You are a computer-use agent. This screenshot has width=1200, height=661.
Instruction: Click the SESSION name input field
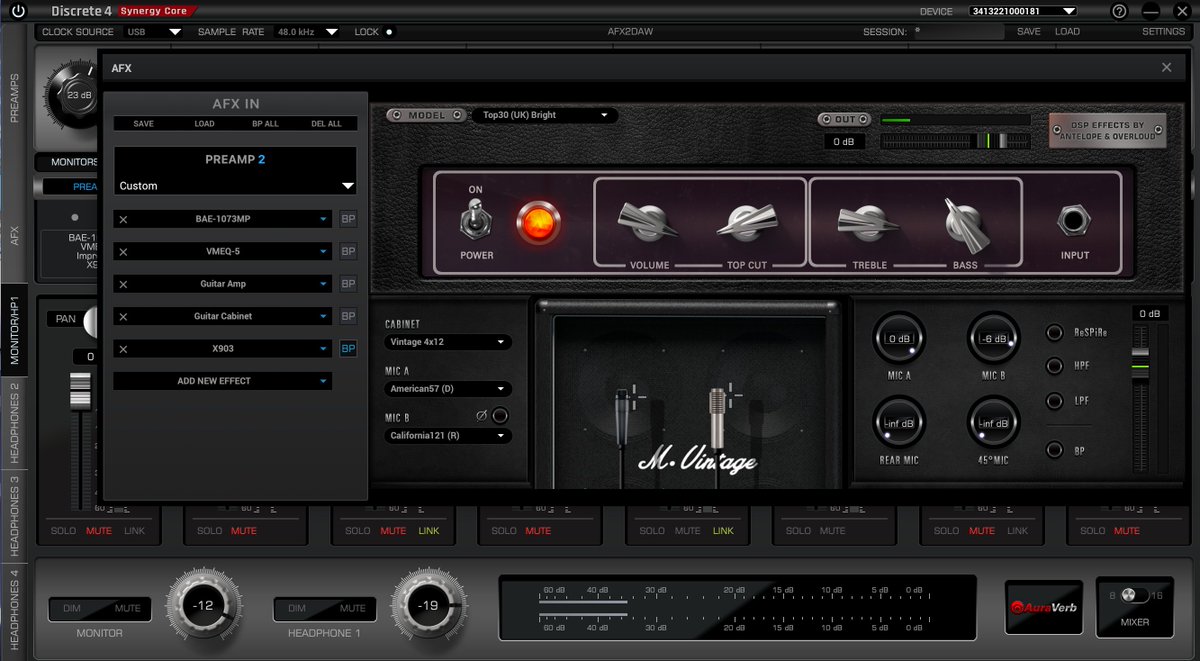click(x=957, y=32)
